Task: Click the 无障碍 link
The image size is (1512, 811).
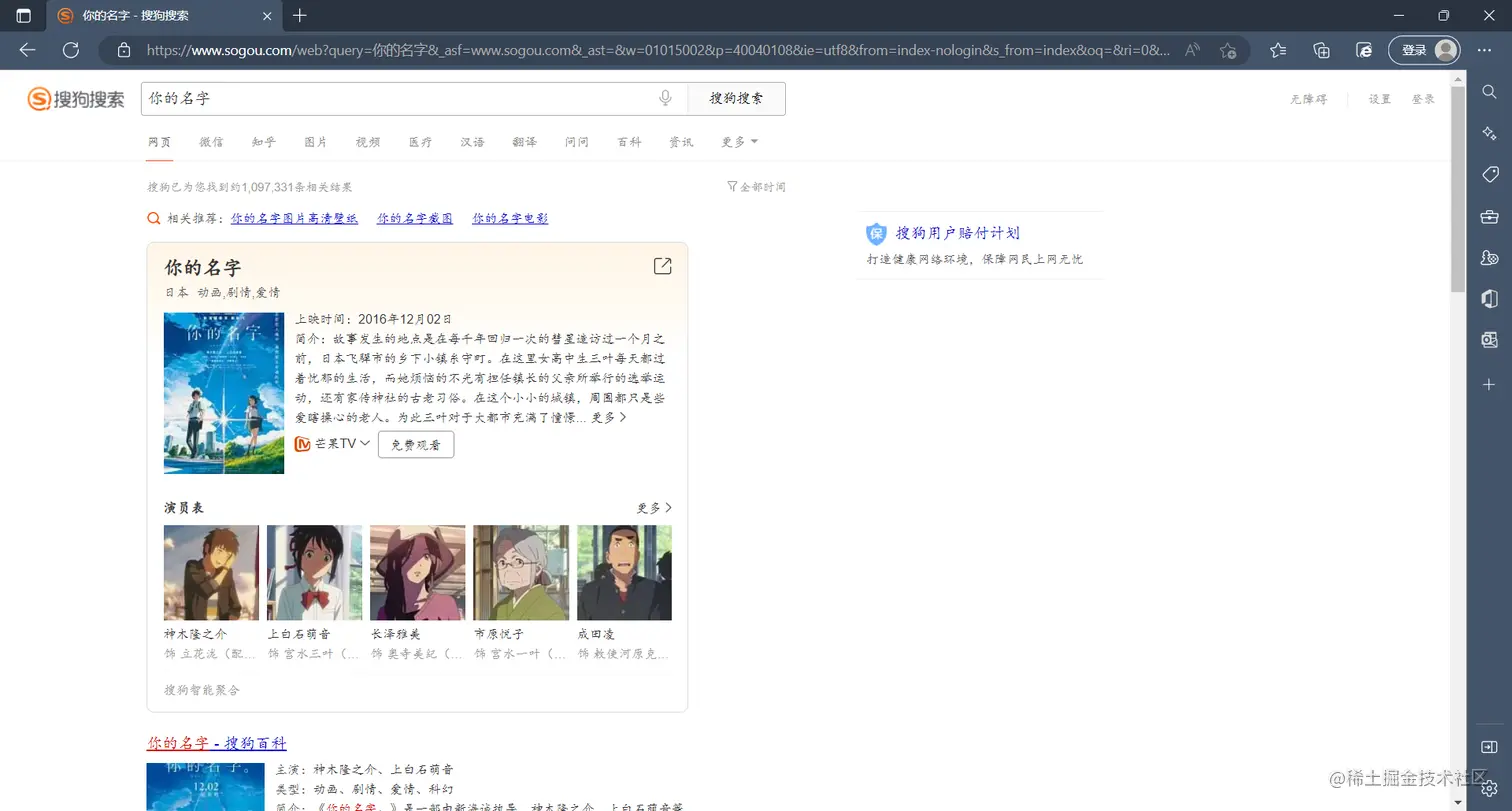Action: pyautogui.click(x=1309, y=99)
